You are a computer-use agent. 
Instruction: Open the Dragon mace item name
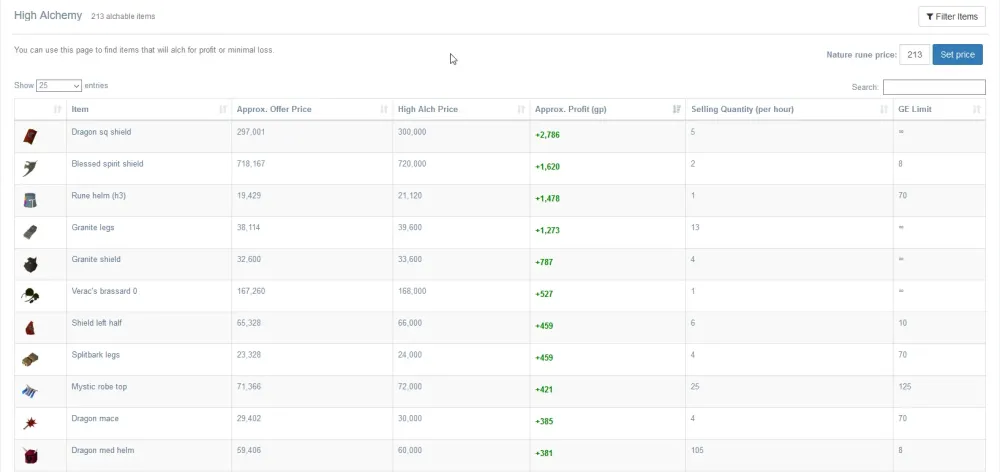pos(95,418)
